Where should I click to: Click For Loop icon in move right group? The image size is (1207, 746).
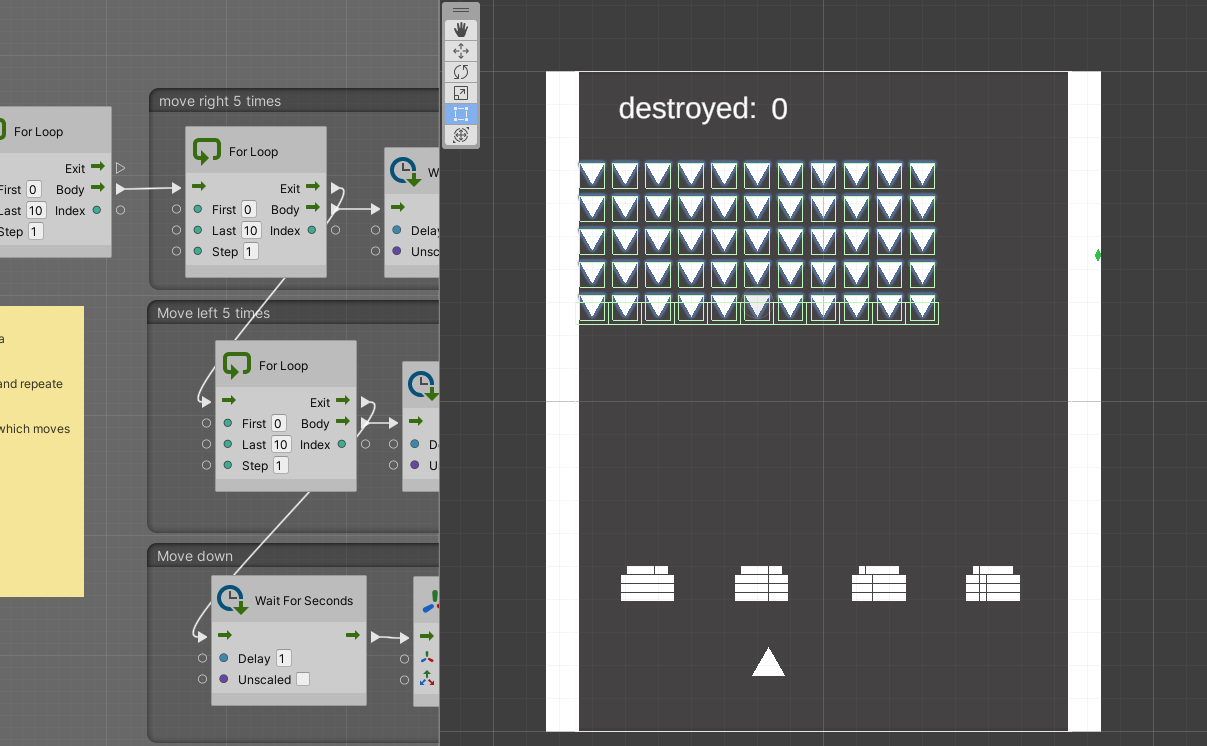[207, 151]
